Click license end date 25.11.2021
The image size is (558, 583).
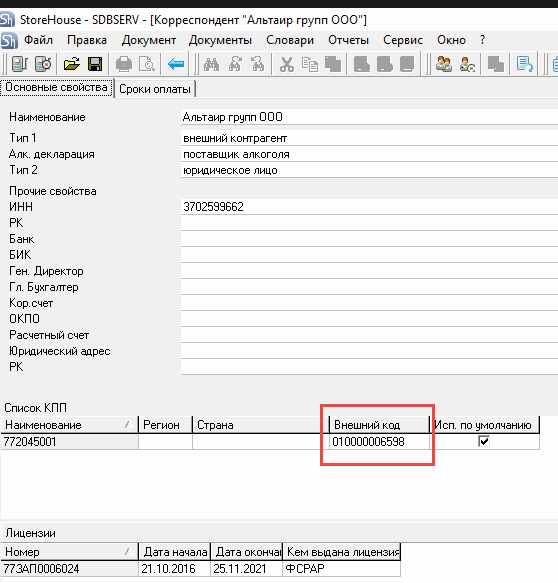pos(246,568)
